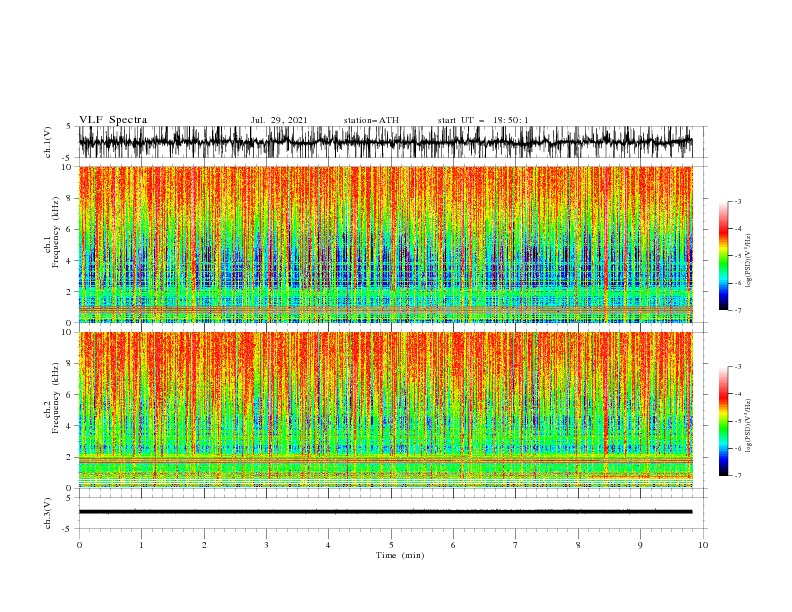The image size is (792, 612).
Task: Click the time axis tick label "10"
Action: (703, 545)
